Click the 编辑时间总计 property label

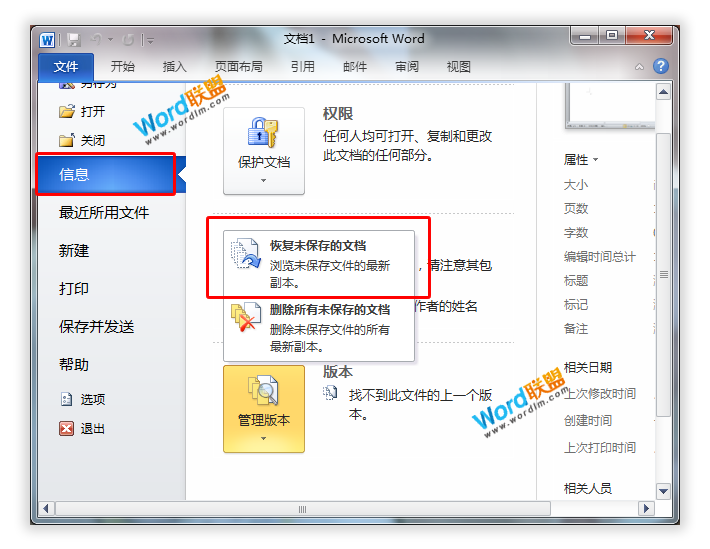pyautogui.click(x=600, y=257)
